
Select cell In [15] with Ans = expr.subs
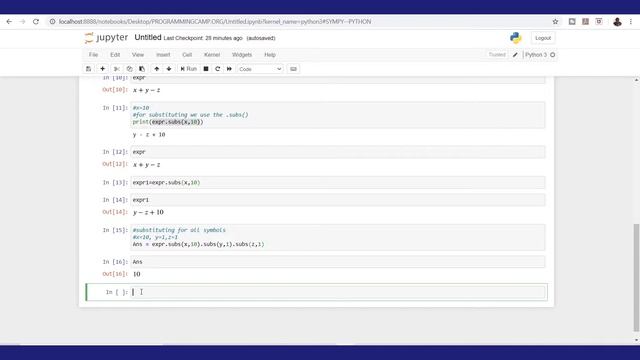338,237
